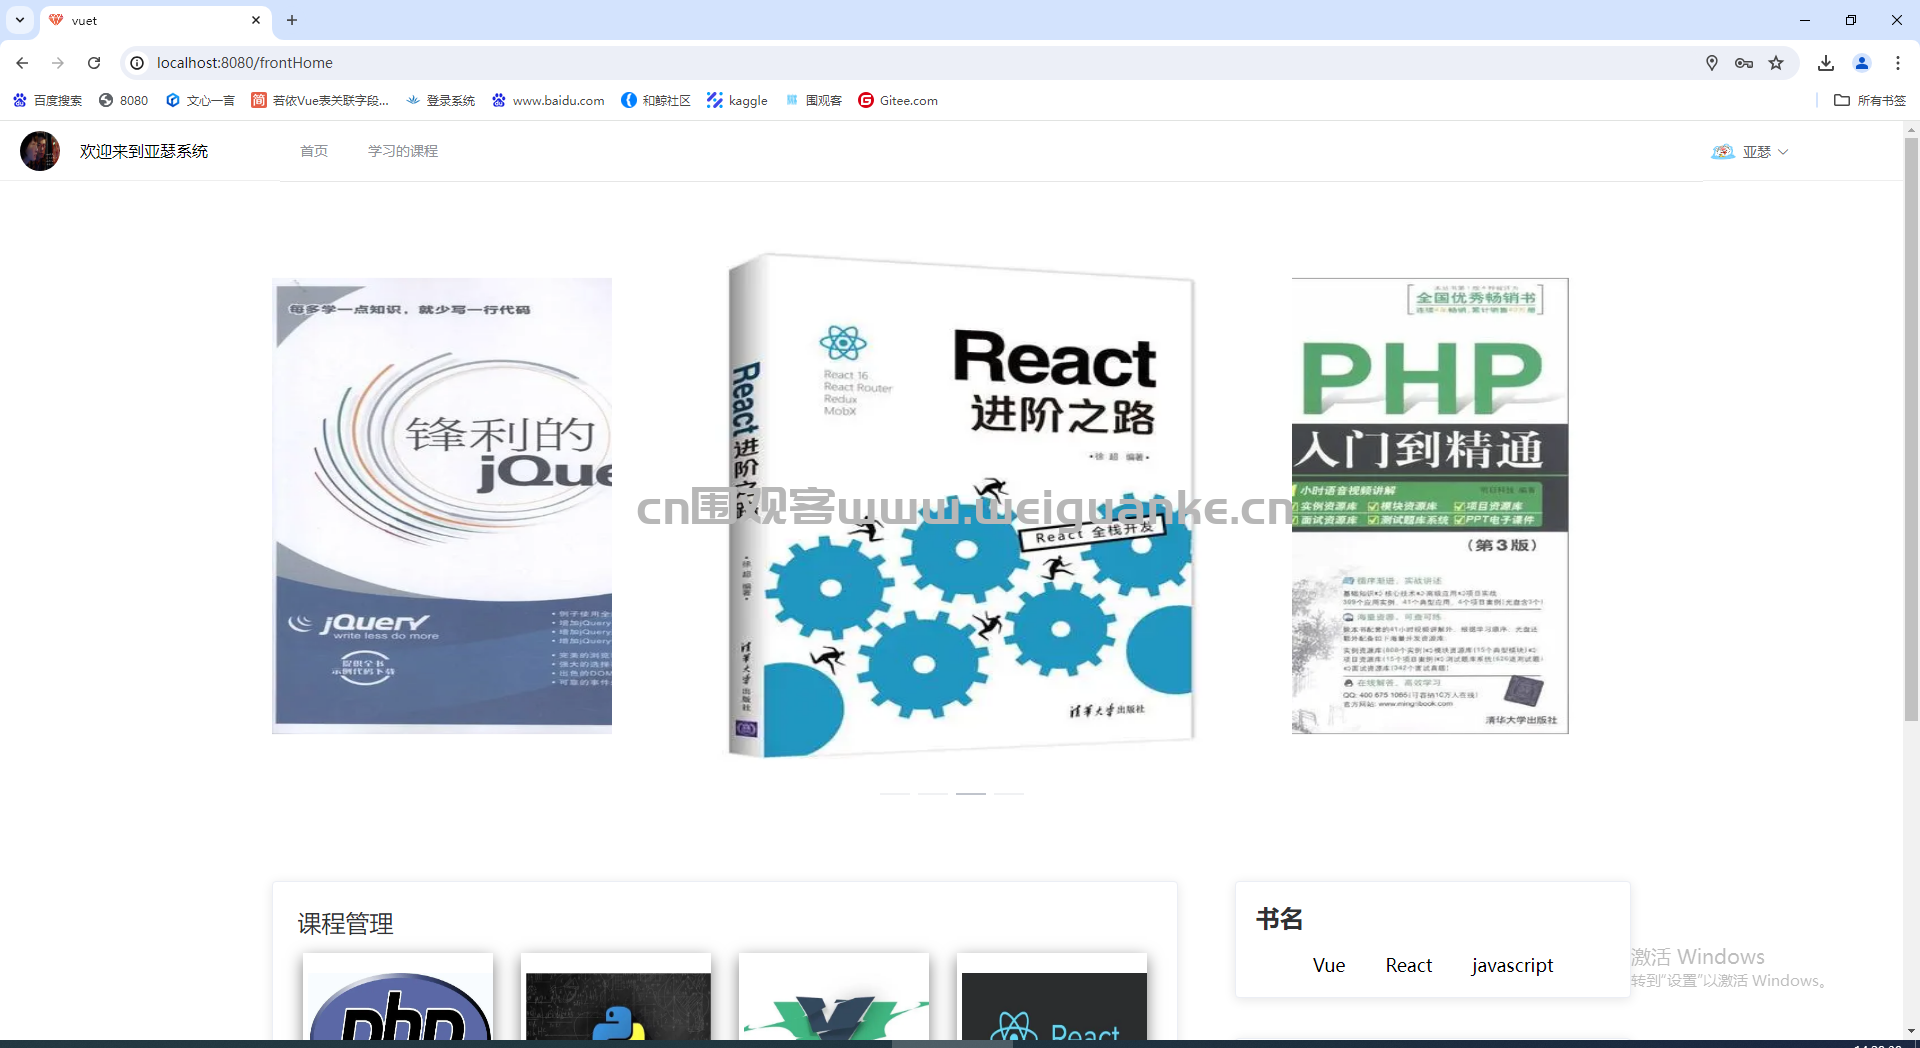The width and height of the screenshot is (1920, 1048).
Task: Open the React course card
Action: [1052, 996]
